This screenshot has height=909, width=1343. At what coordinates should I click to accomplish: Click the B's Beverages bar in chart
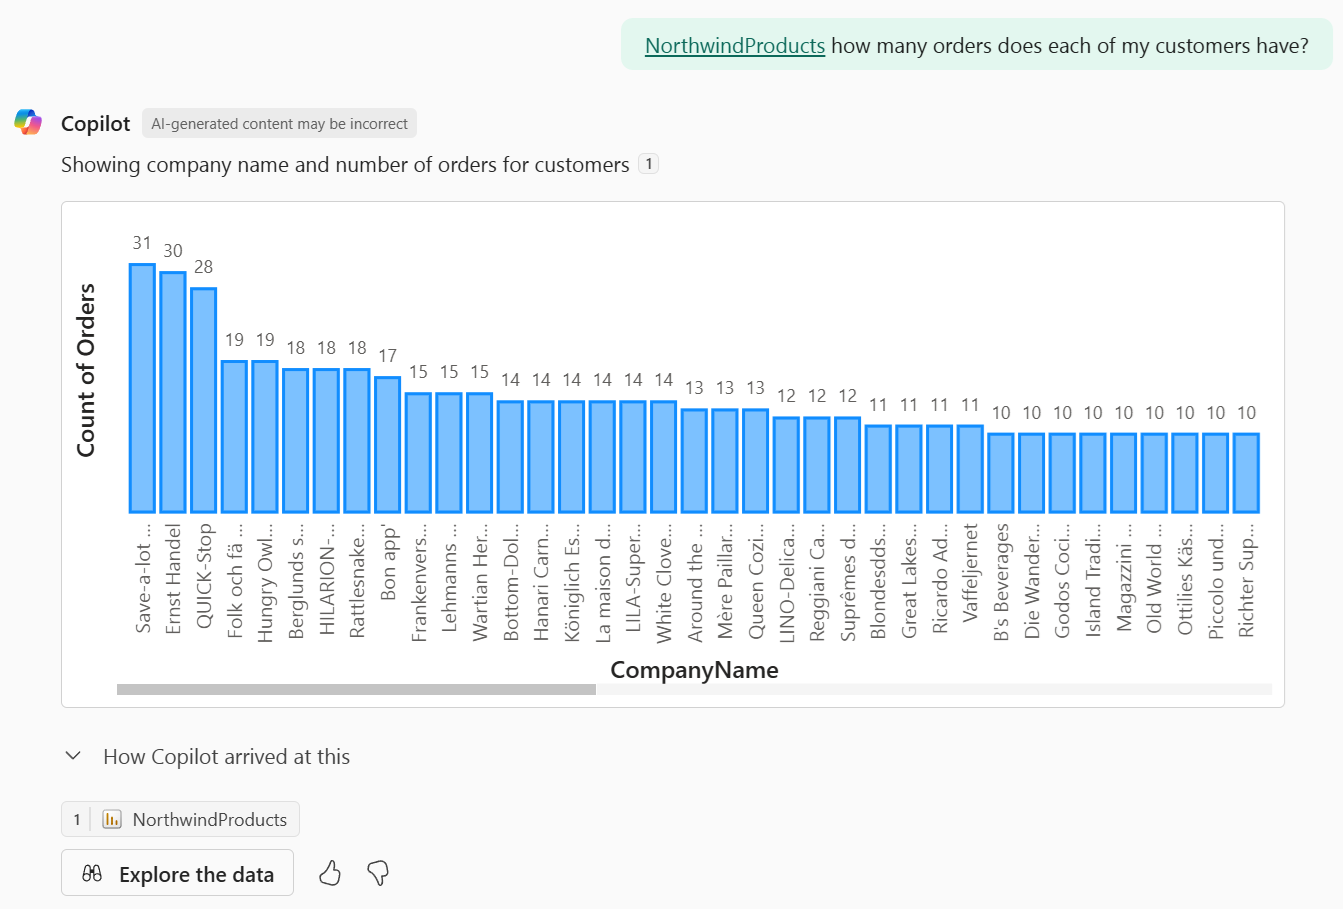pos(1001,473)
